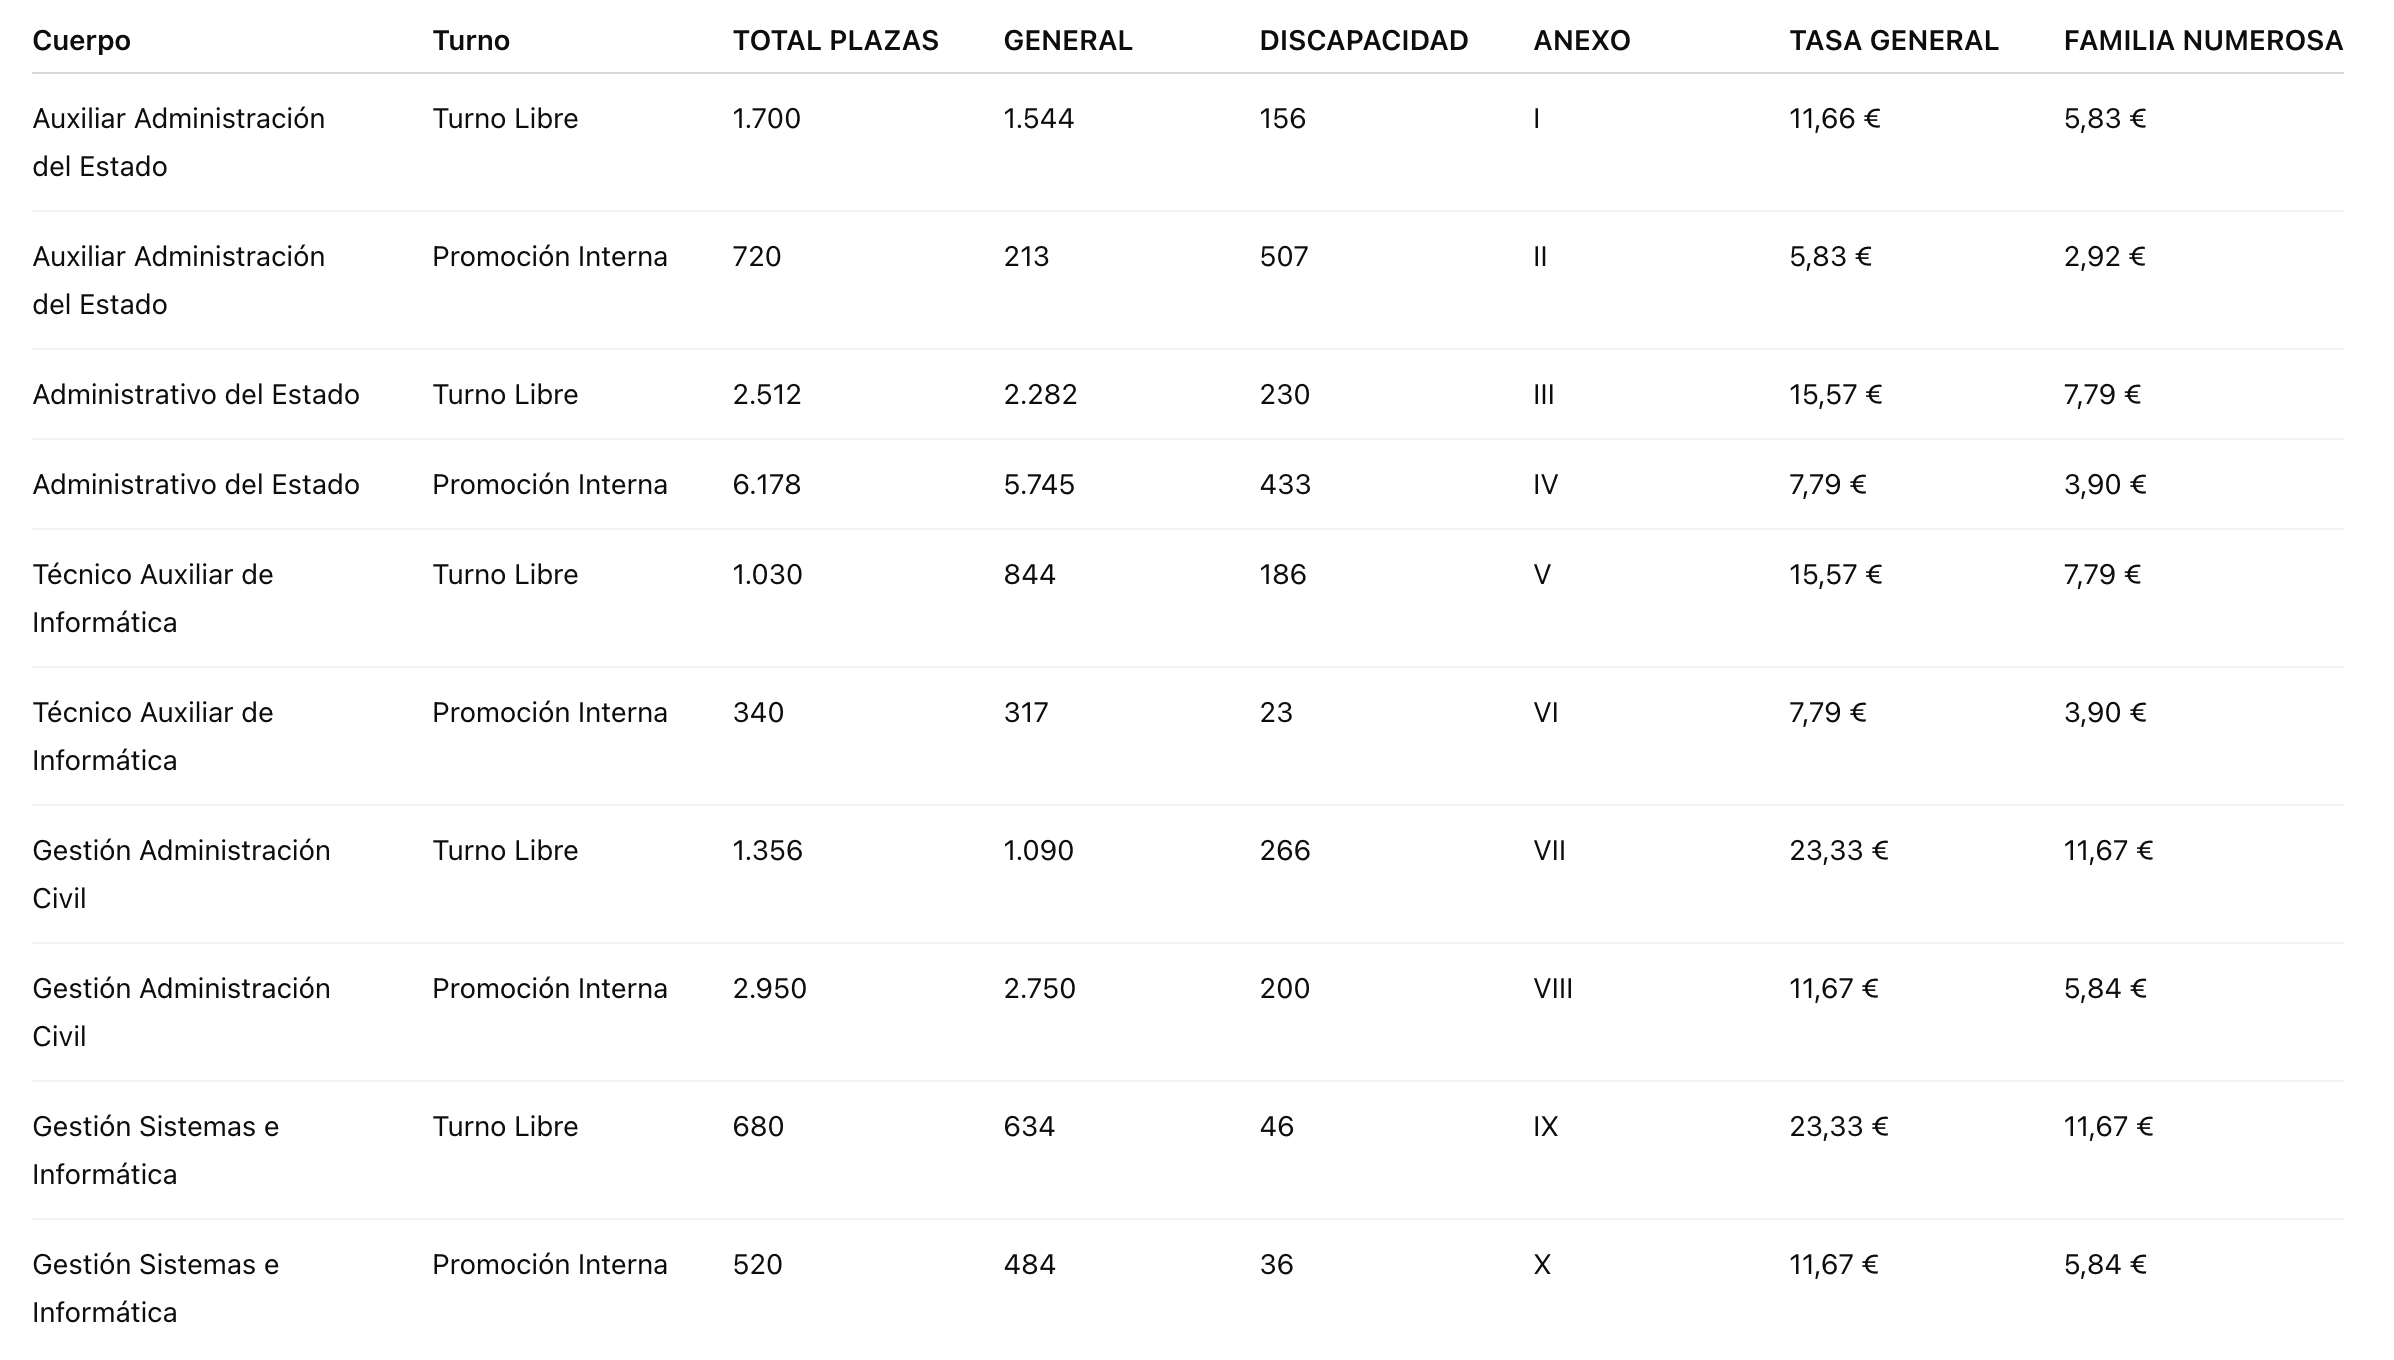Click the DISCAPACIDAD column header

pos(1363,41)
